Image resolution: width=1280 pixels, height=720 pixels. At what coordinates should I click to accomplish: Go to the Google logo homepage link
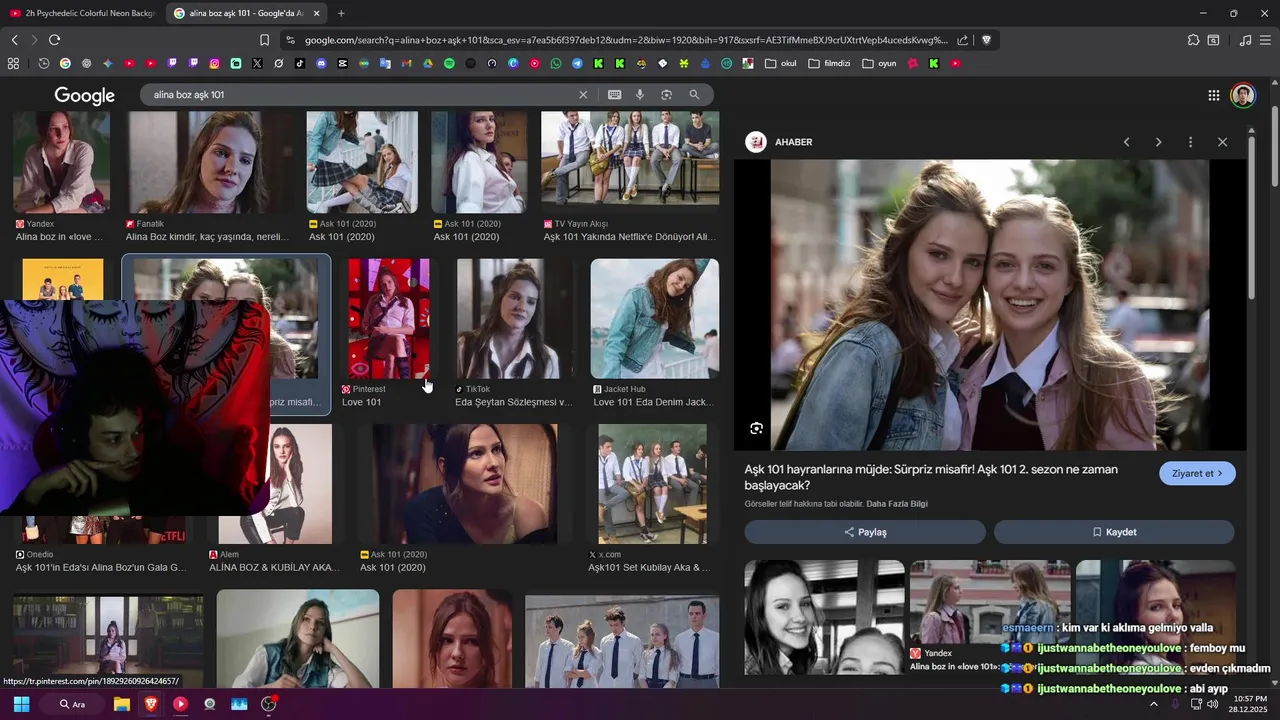pos(85,95)
